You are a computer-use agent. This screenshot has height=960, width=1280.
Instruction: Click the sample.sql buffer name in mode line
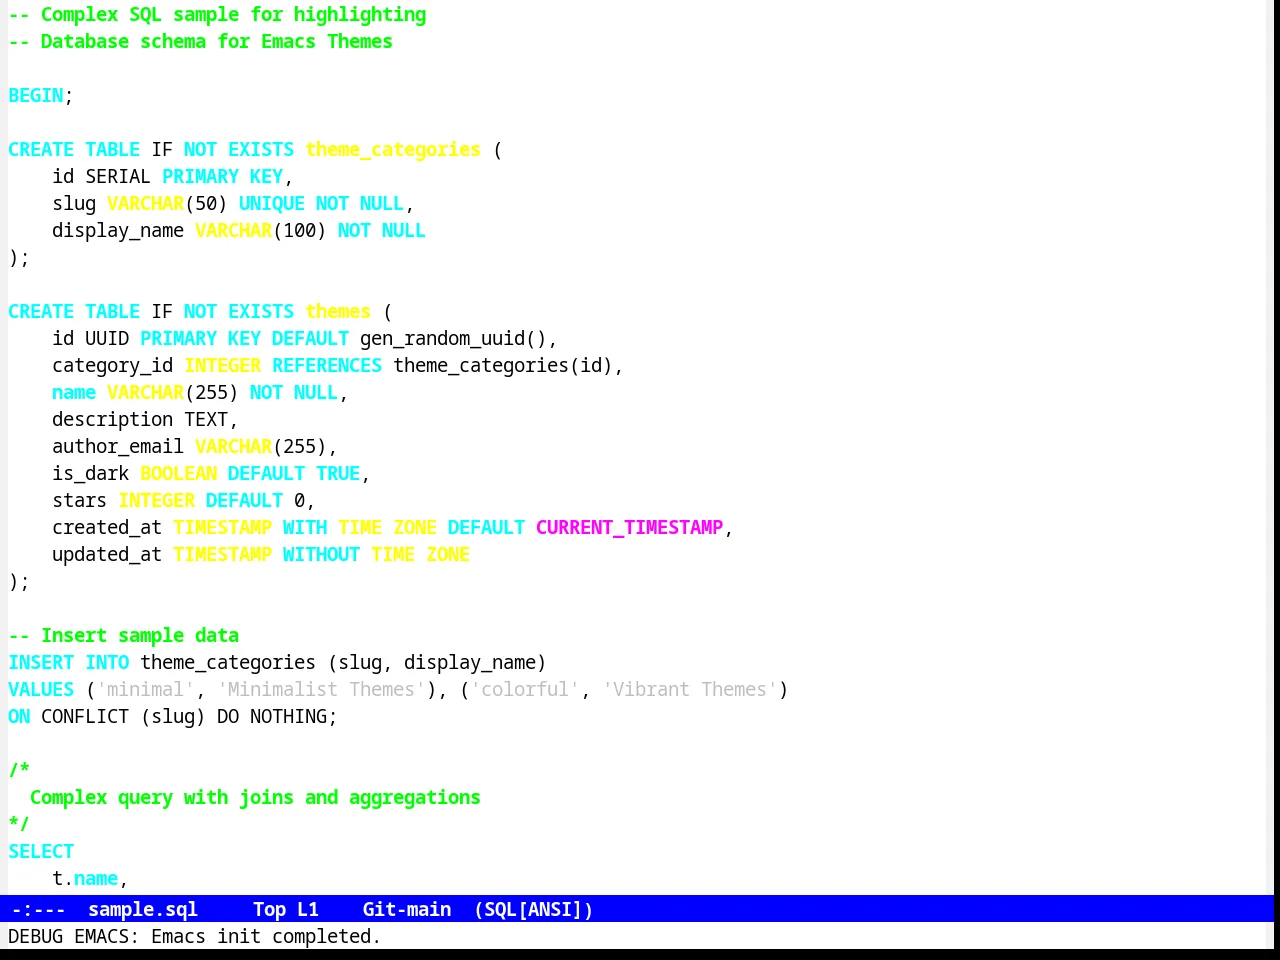[x=143, y=909]
